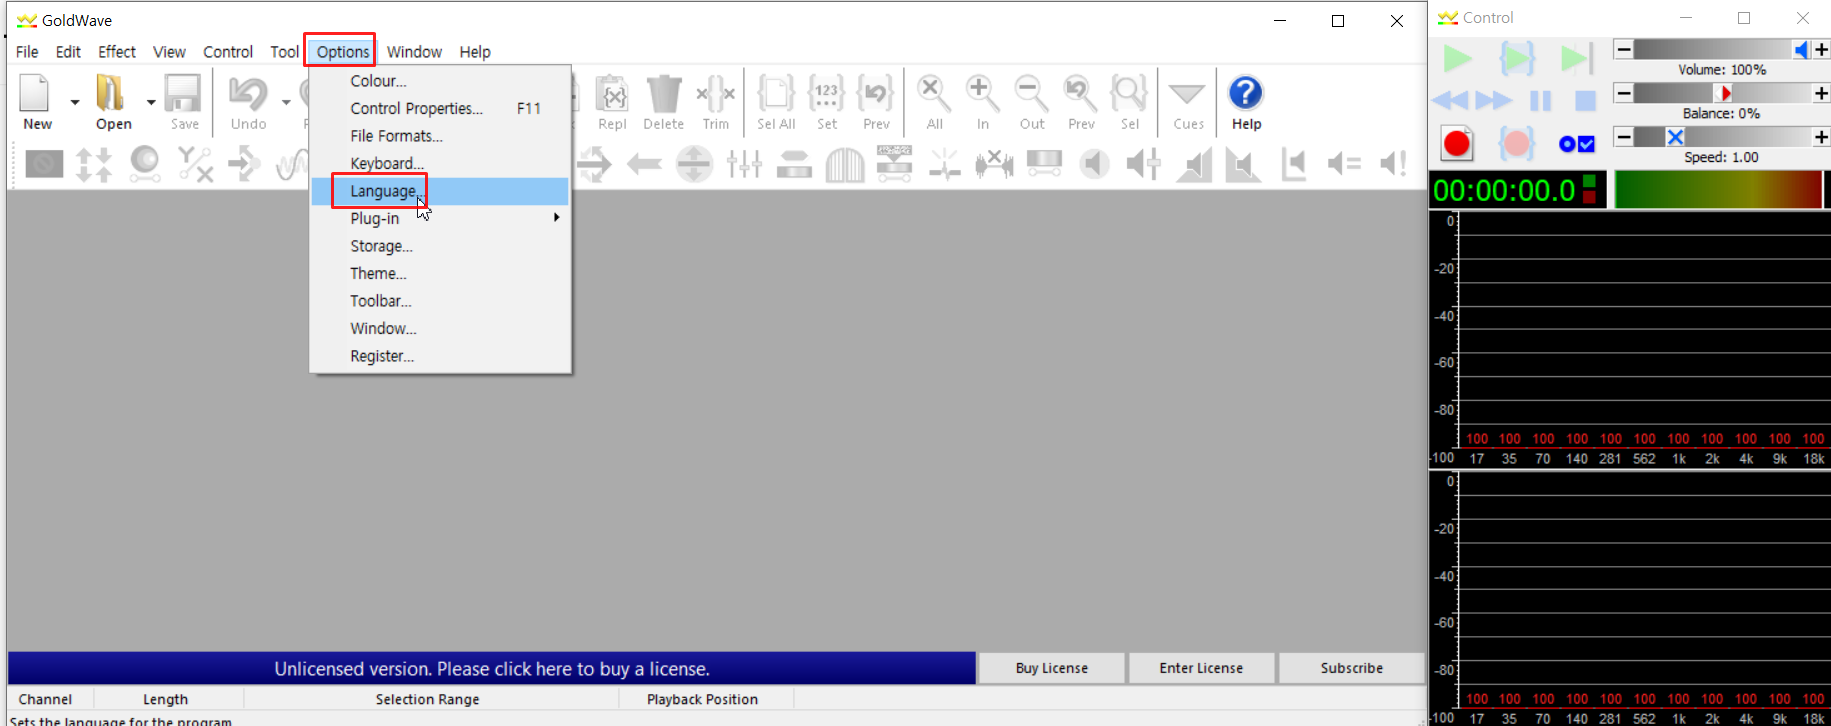This screenshot has width=1831, height=726.
Task: Click the green time display
Action: coord(1505,190)
